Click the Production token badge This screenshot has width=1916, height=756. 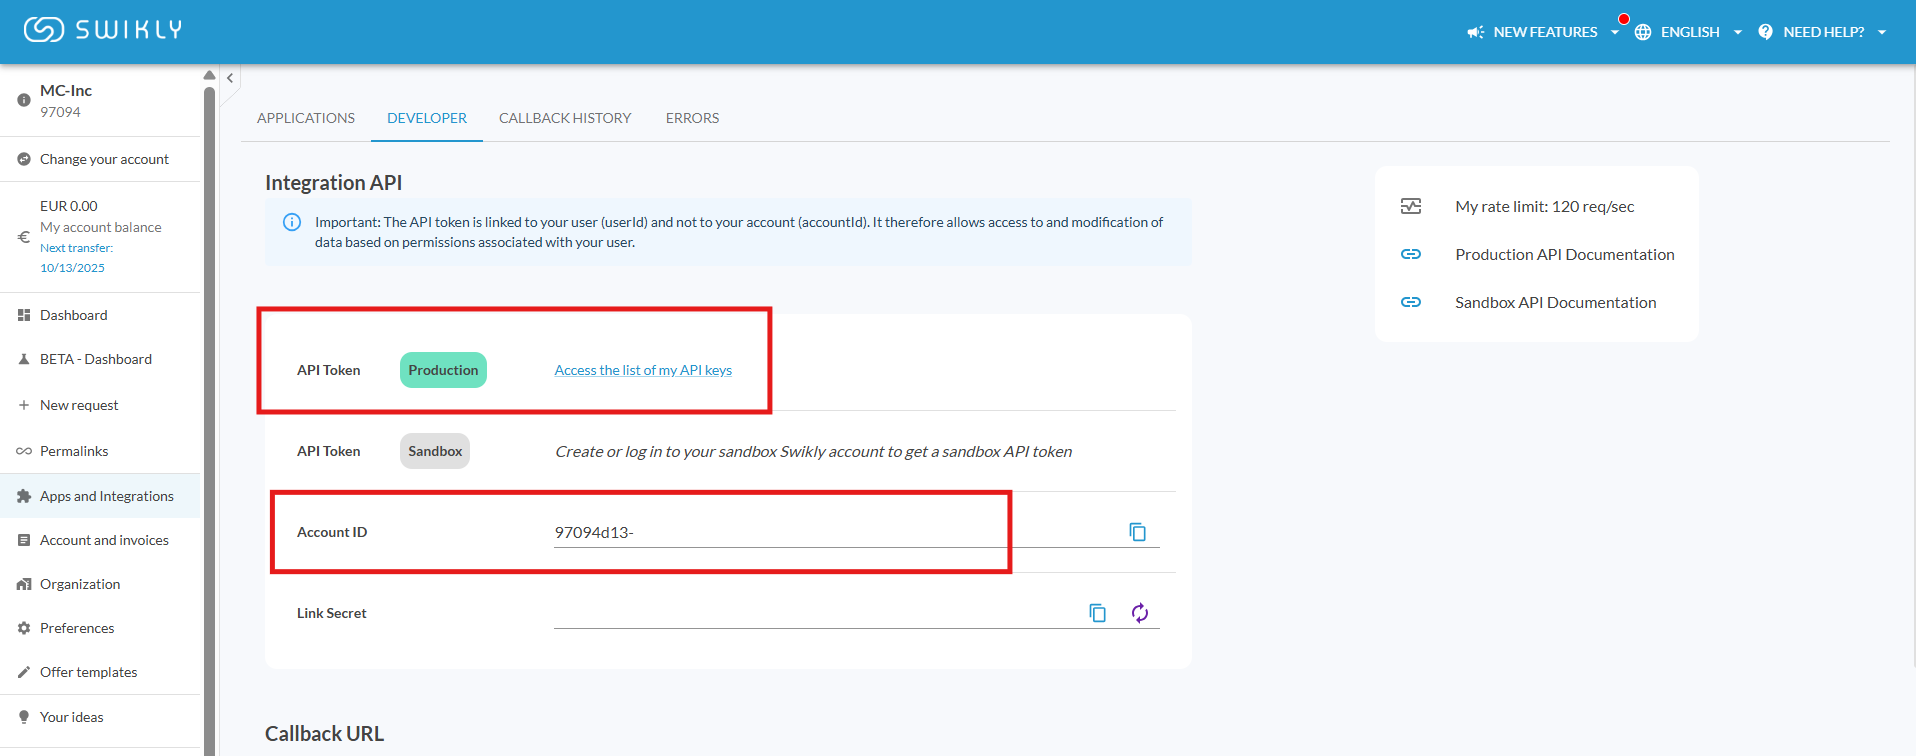(x=443, y=370)
